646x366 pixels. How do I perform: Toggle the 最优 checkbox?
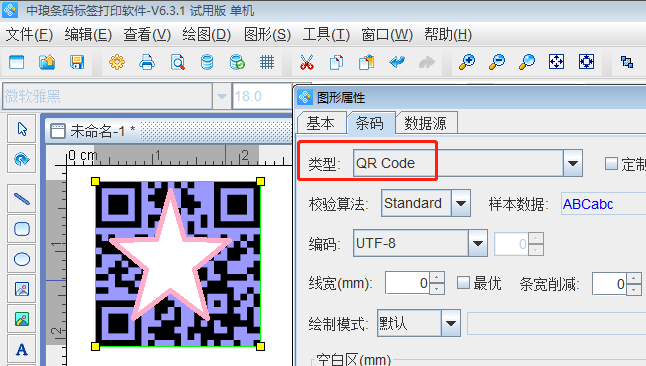point(463,283)
